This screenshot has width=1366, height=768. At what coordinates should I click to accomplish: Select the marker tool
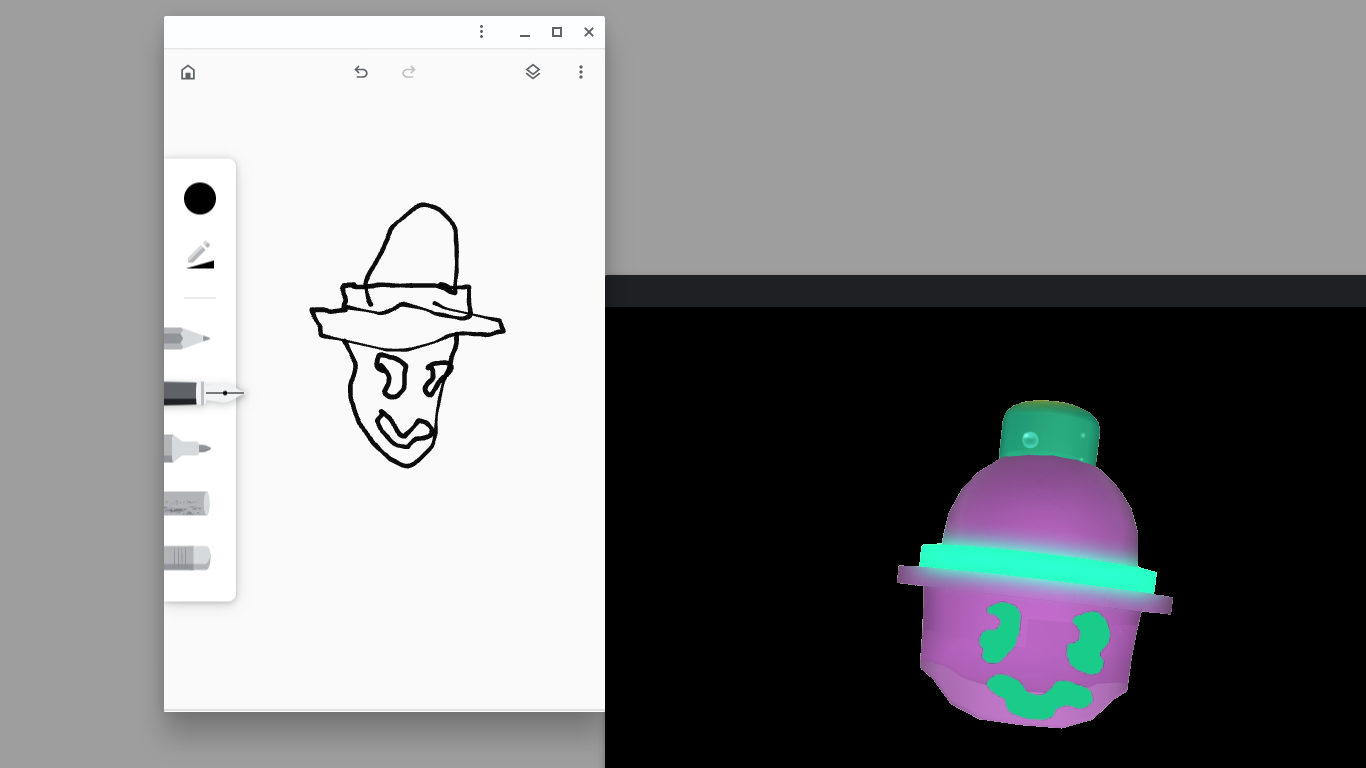point(187,449)
